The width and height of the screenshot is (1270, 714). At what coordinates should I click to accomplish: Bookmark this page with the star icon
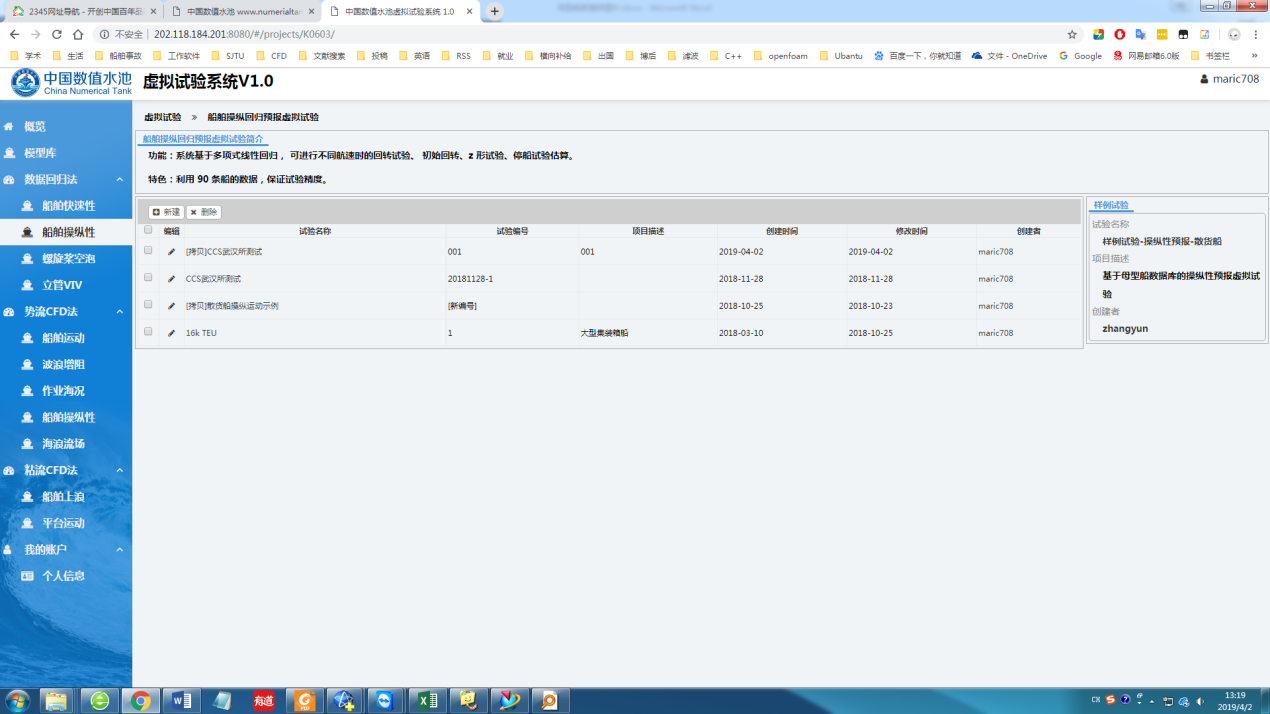point(1072,34)
